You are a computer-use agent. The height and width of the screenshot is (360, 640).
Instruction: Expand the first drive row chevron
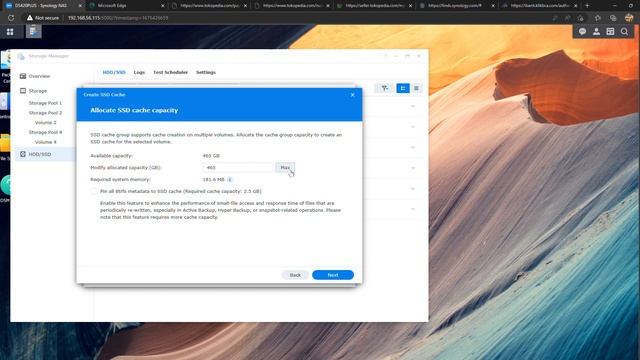point(413,106)
